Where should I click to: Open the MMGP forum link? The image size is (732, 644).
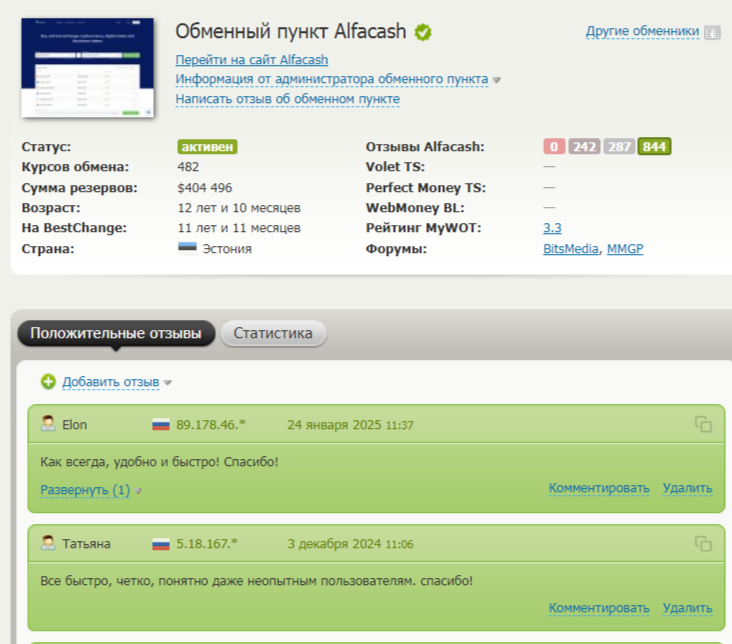pyautogui.click(x=625, y=248)
